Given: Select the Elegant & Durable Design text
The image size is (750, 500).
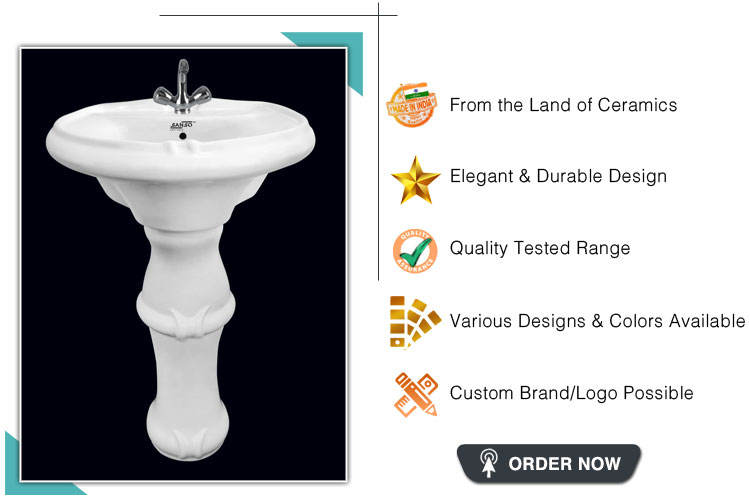Looking at the screenshot, I should pos(558,176).
